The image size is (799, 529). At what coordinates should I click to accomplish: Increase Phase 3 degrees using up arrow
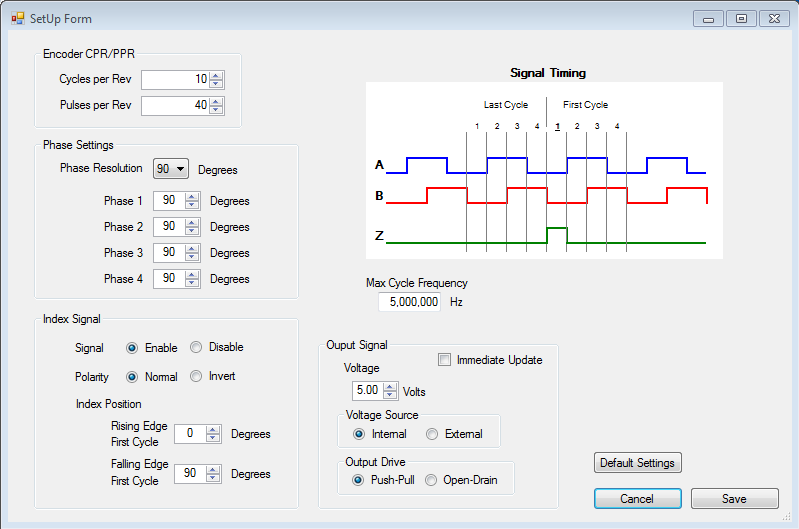pos(192,249)
